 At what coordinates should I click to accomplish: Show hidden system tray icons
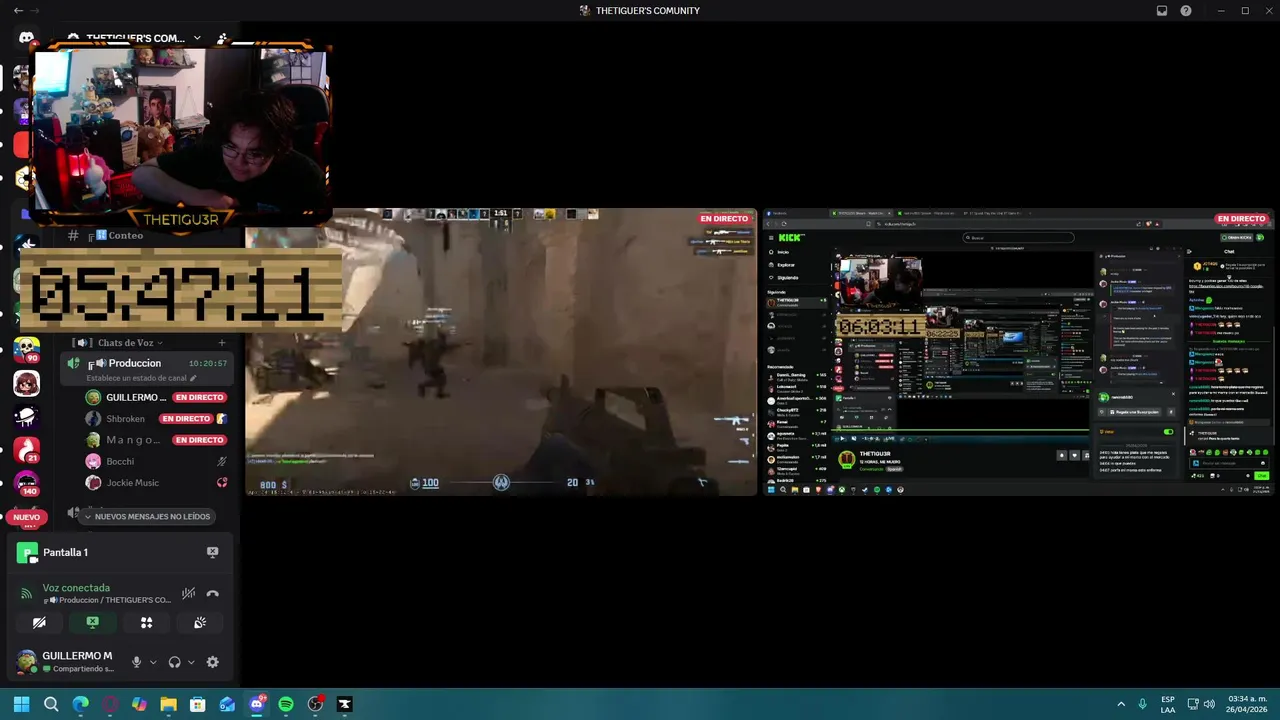click(1121, 704)
